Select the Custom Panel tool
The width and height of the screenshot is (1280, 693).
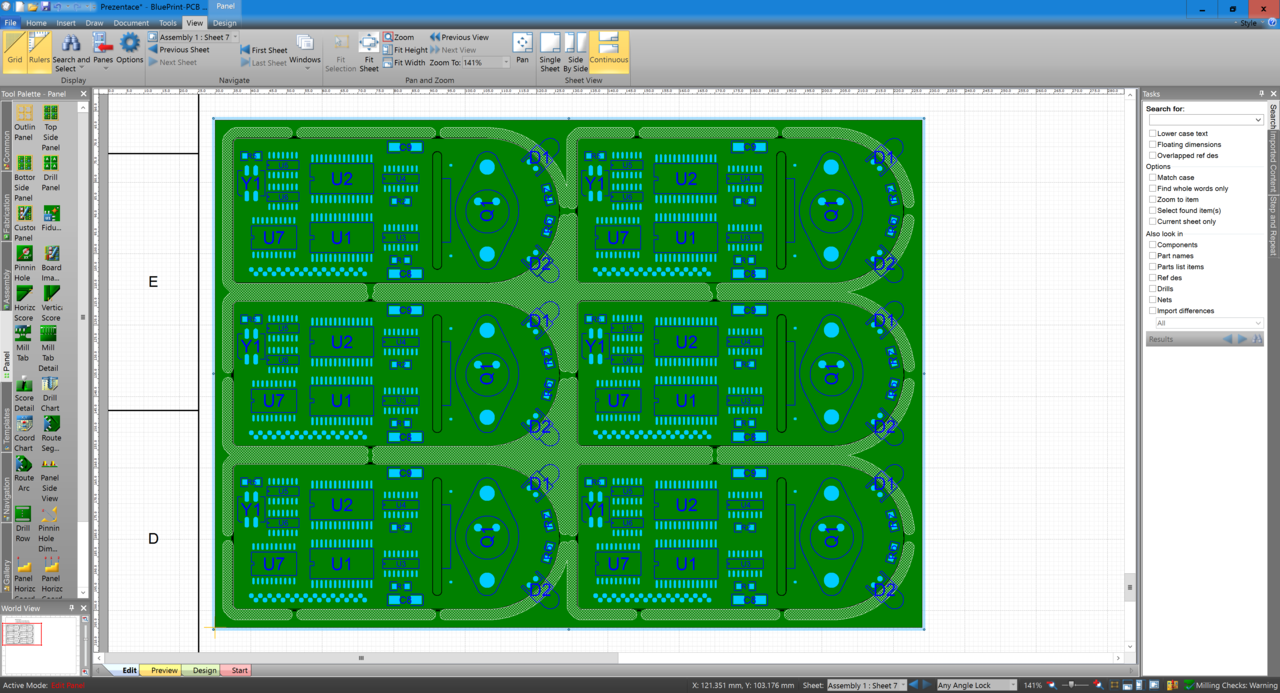[x=24, y=224]
